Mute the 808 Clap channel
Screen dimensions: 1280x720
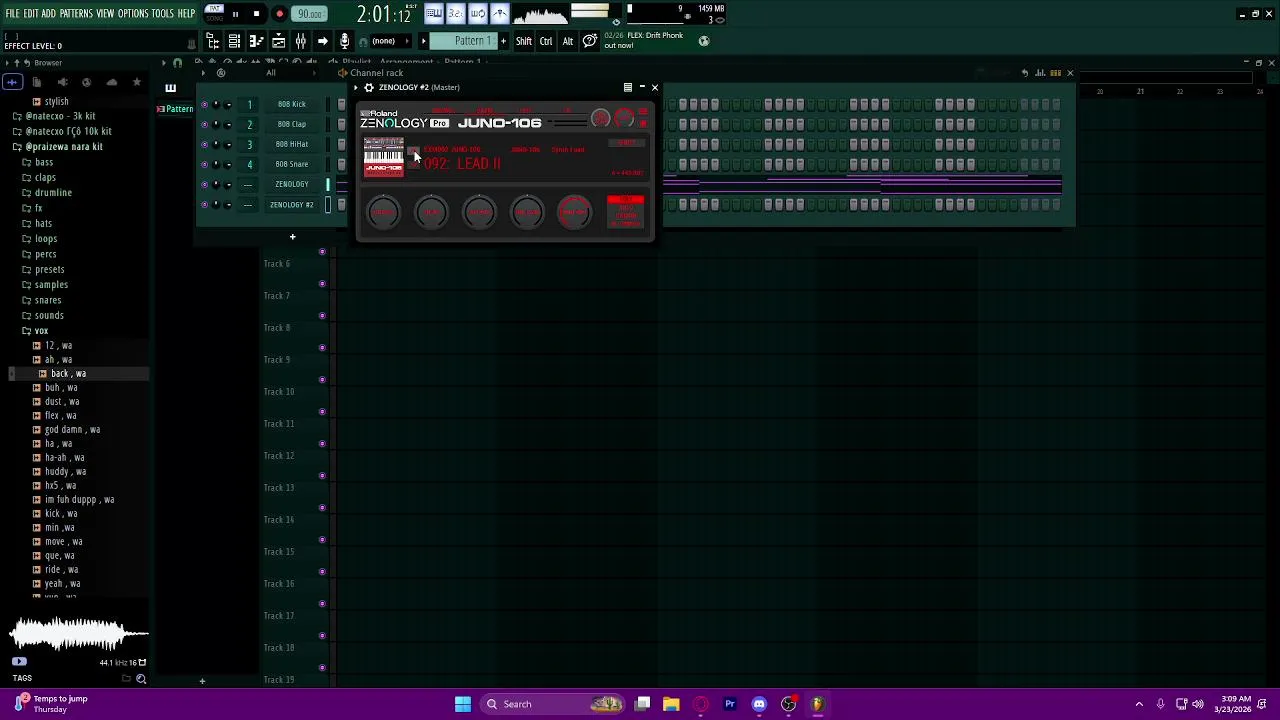pyautogui.click(x=204, y=124)
